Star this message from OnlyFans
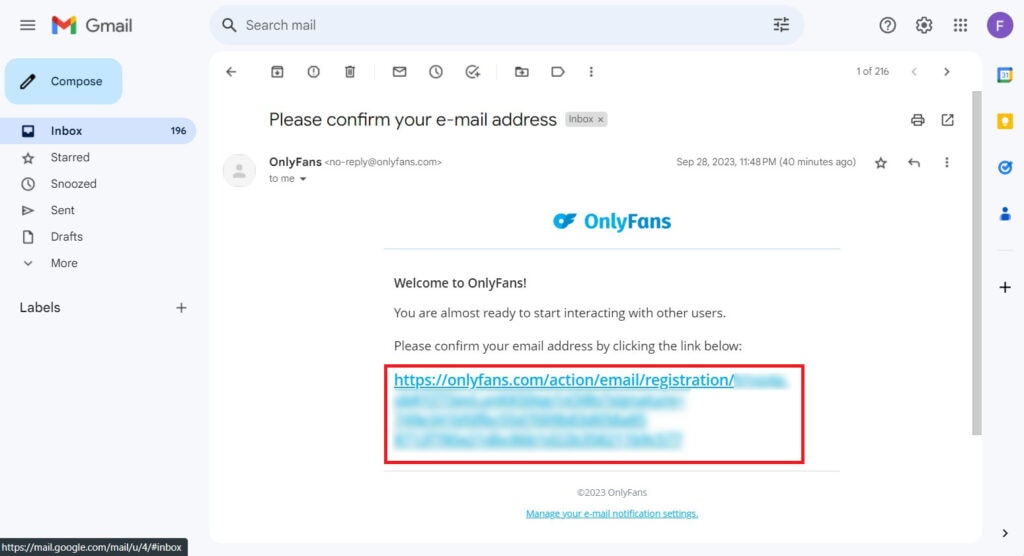 click(880, 163)
